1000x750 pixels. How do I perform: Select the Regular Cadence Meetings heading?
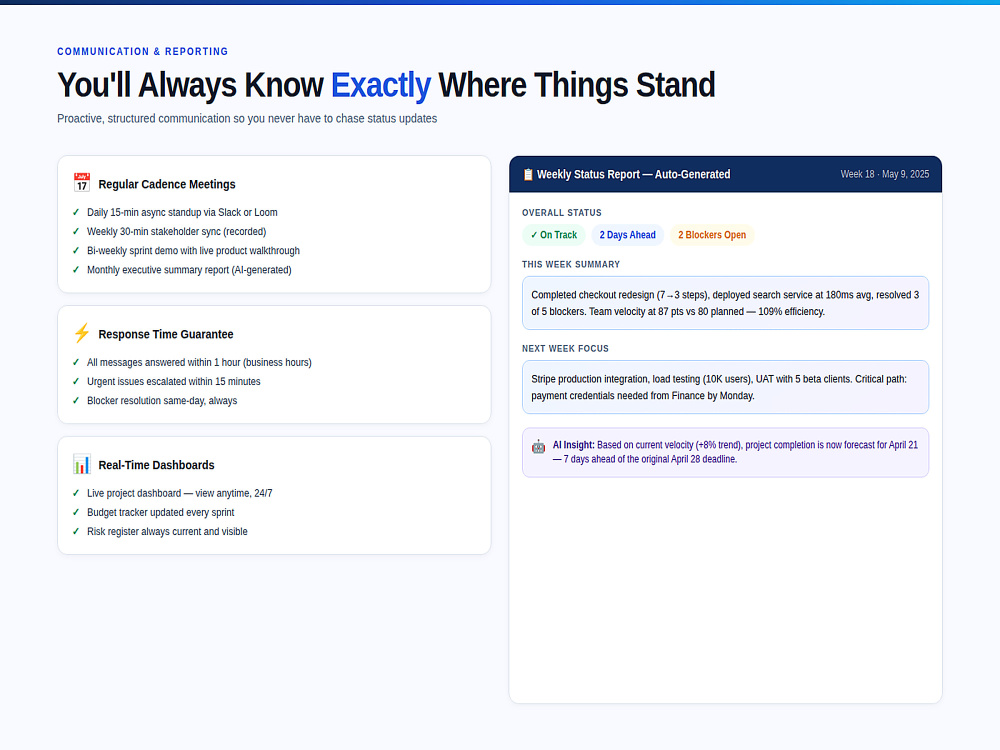pos(167,184)
